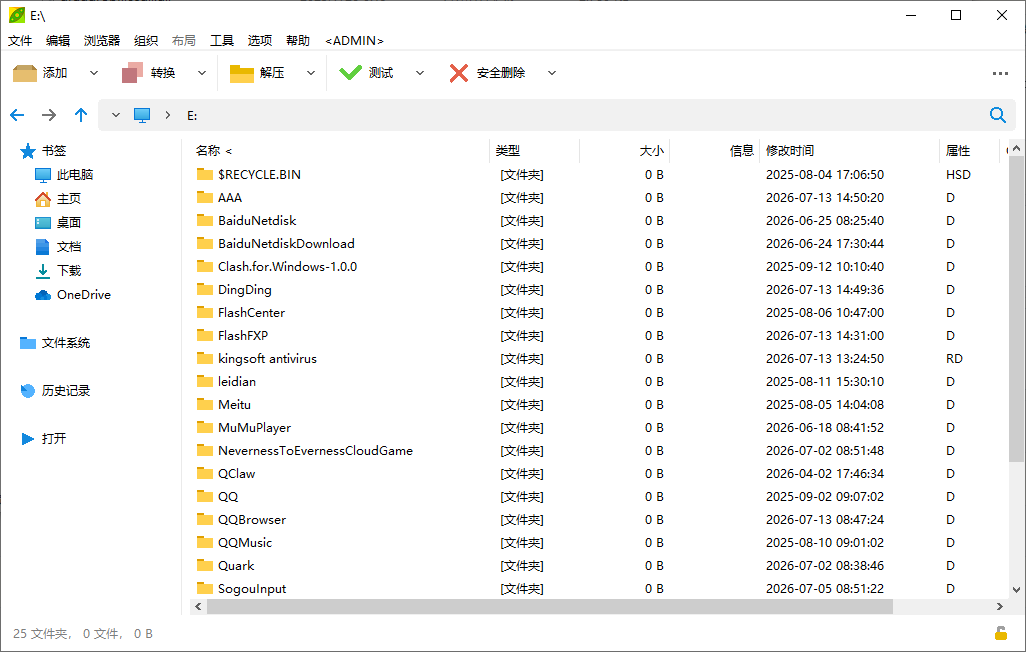
Task: Select 历史记录 in the sidebar
Action: pos(55,391)
